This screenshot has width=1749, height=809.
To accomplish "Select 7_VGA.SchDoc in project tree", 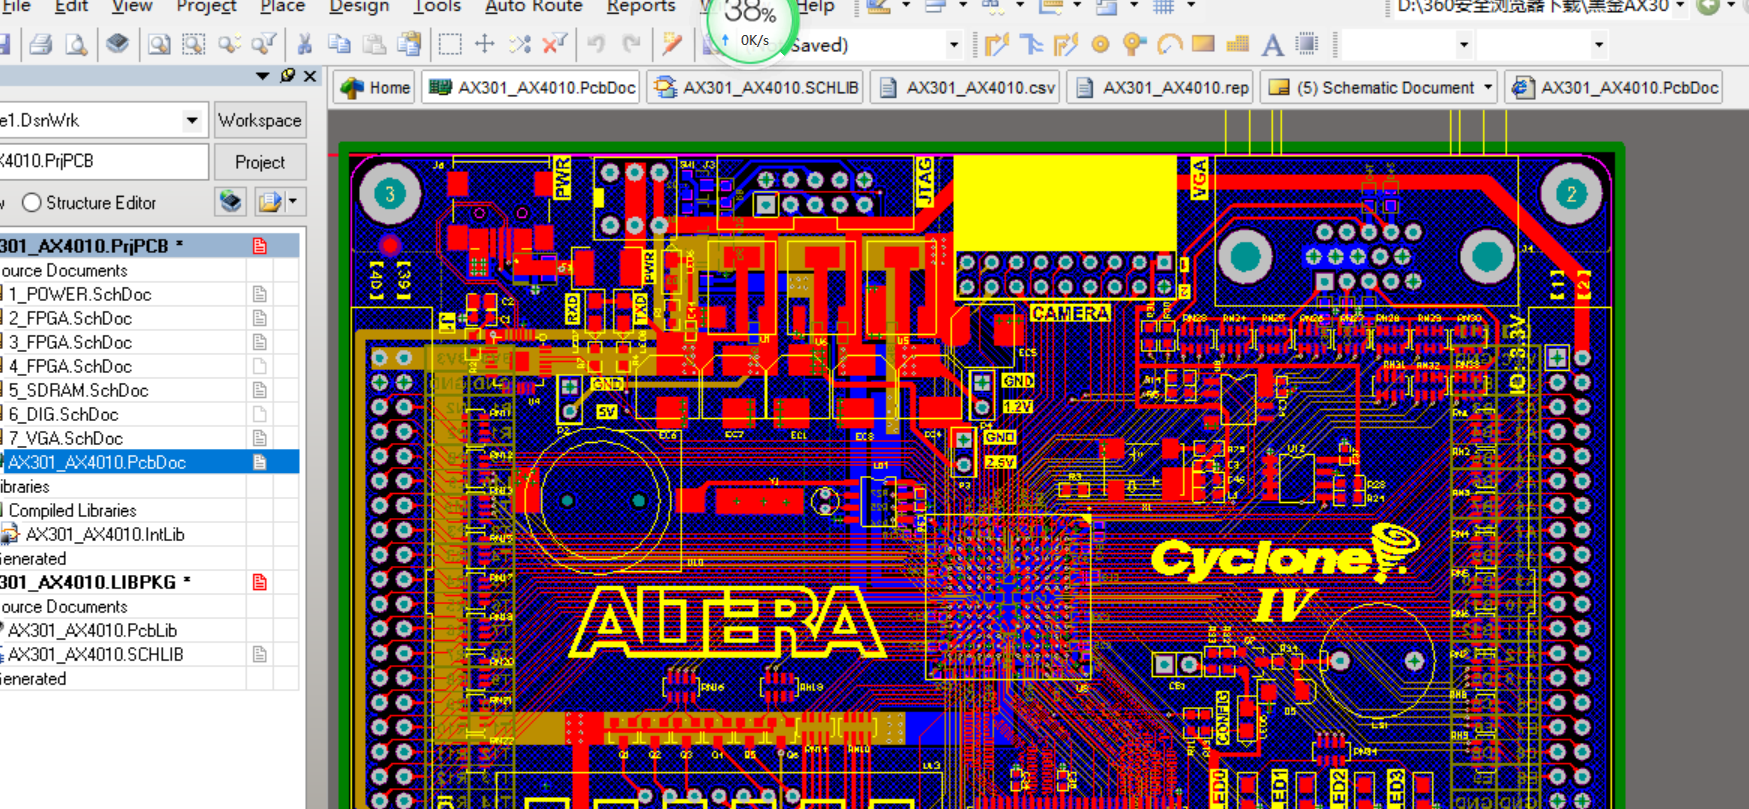I will [x=66, y=438].
